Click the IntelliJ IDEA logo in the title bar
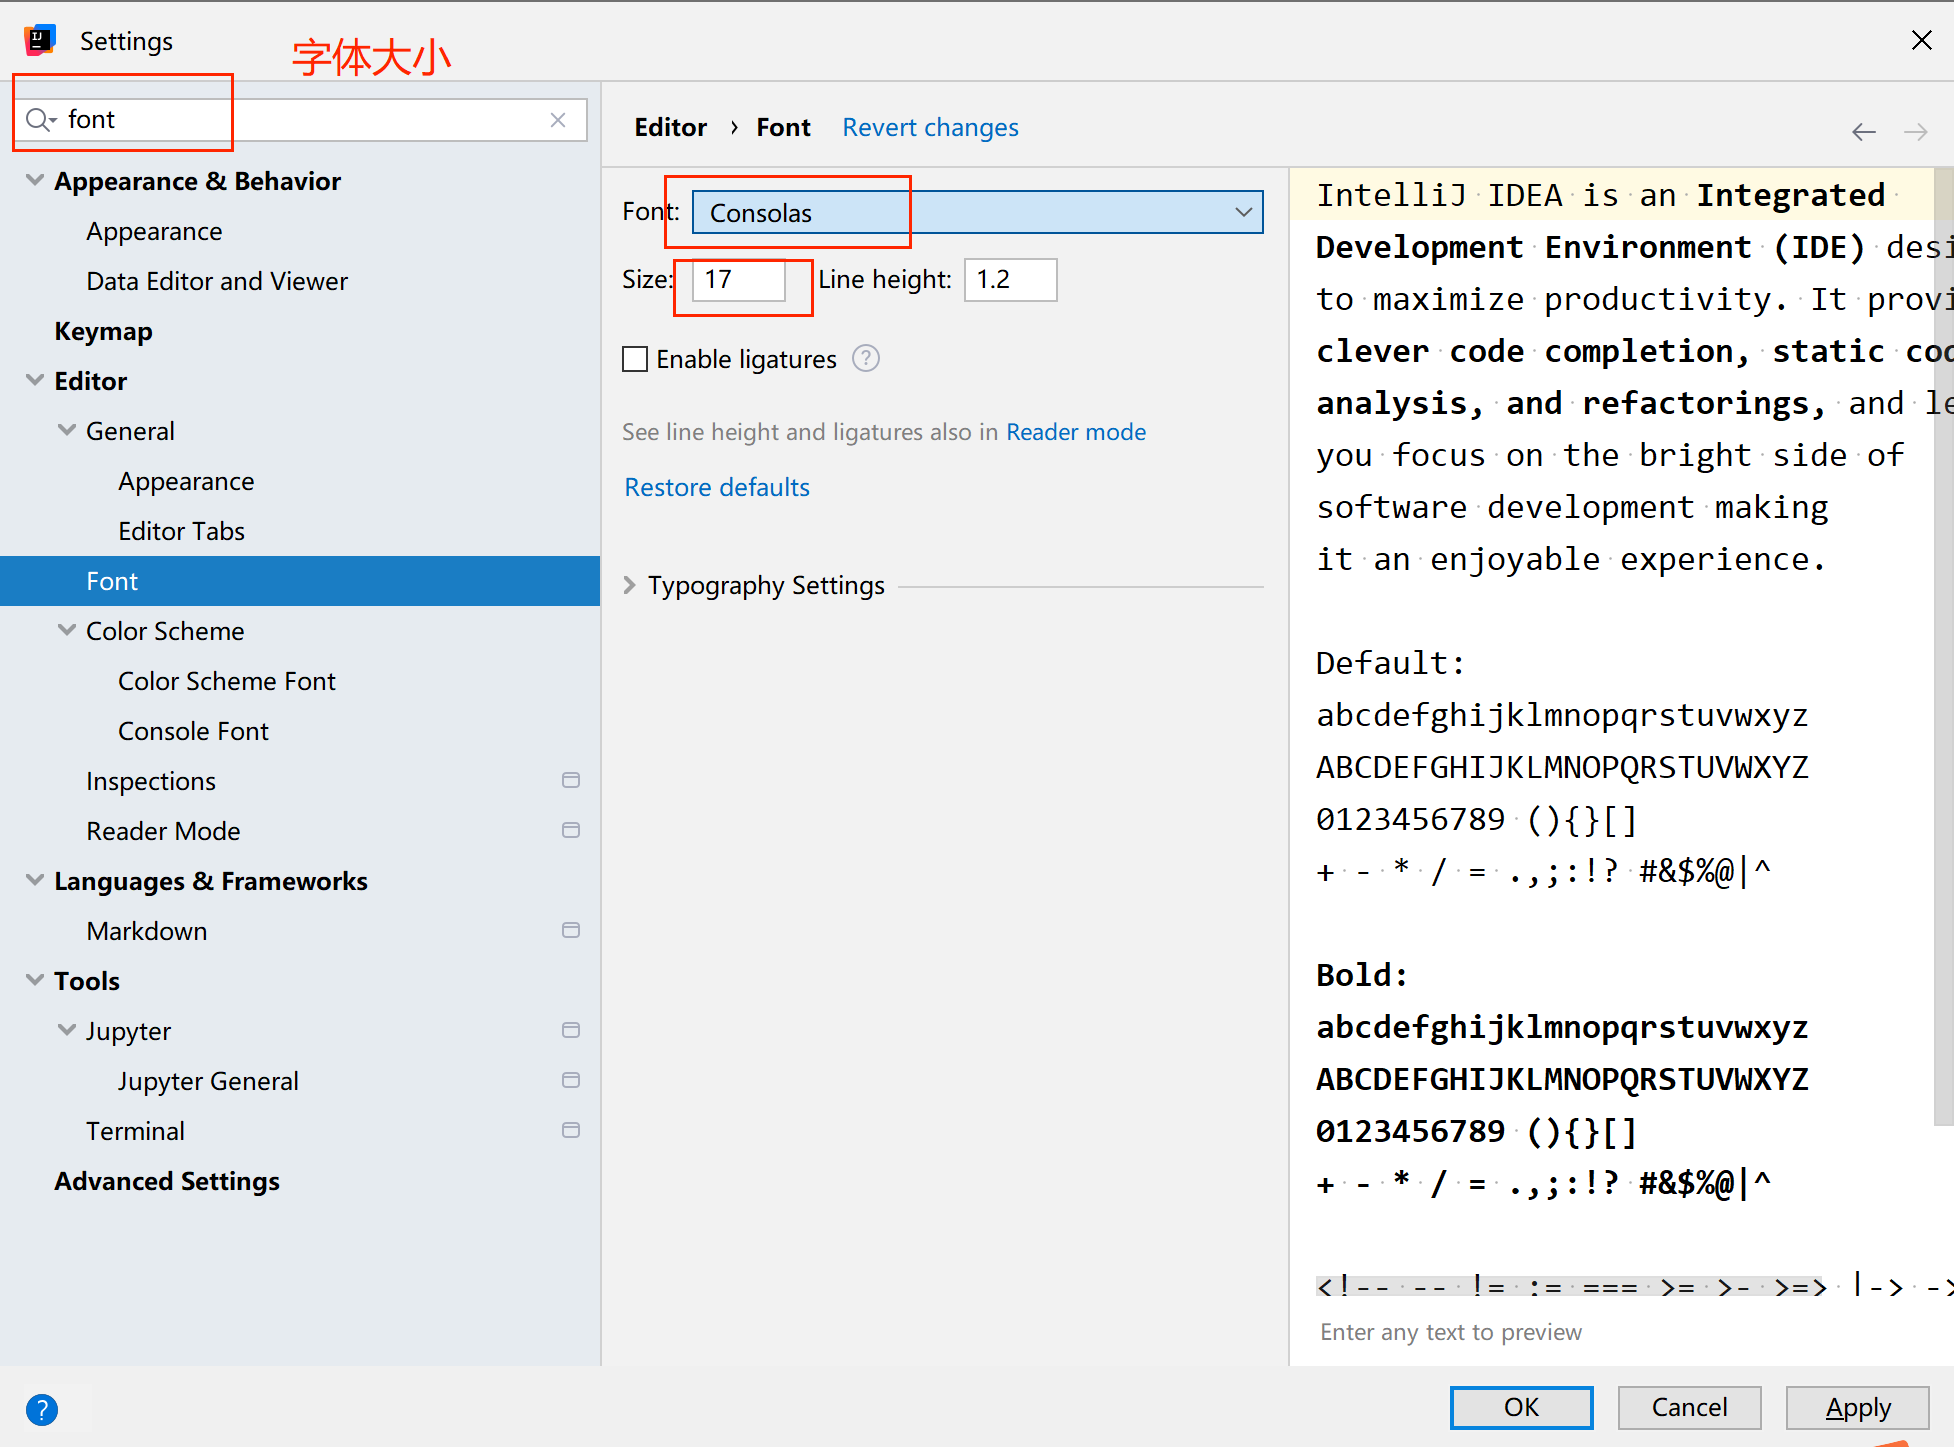1954x1447 pixels. pos(40,39)
